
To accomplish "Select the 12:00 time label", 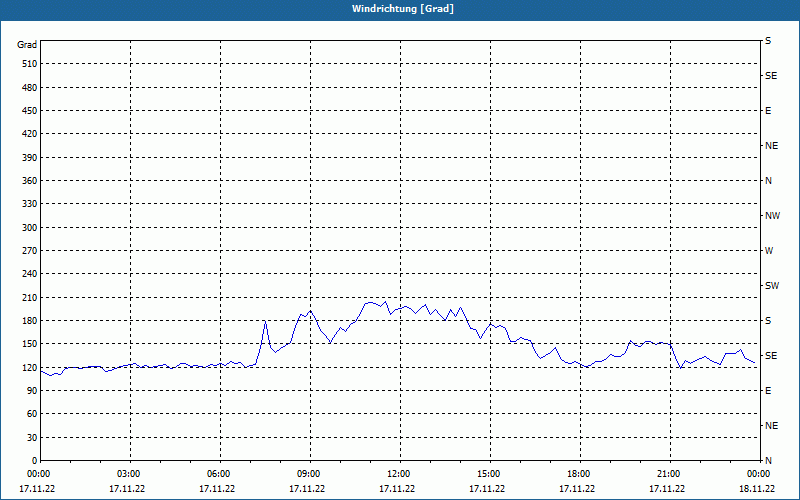I will pos(398,474).
